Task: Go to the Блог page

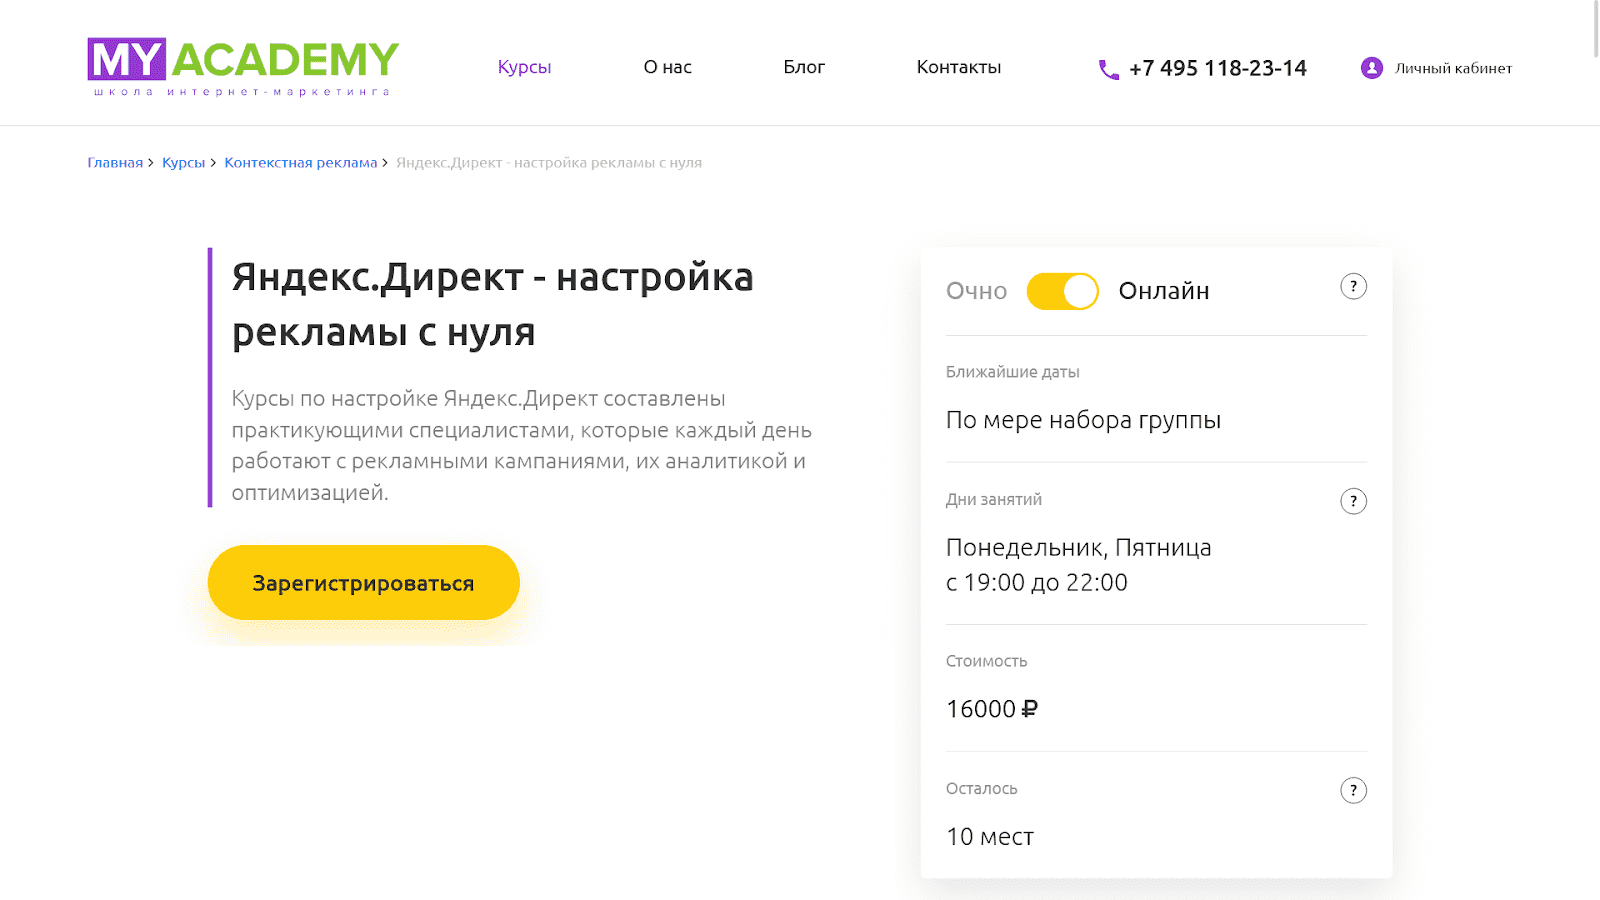Action: pyautogui.click(x=804, y=67)
